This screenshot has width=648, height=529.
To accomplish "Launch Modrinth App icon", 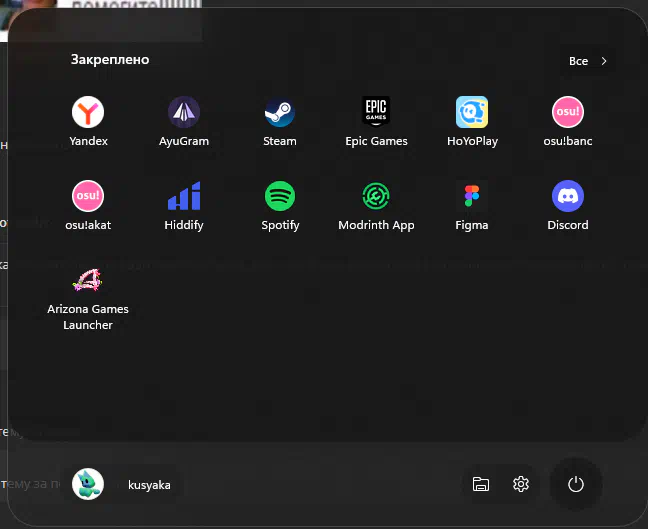I will click(x=376, y=196).
